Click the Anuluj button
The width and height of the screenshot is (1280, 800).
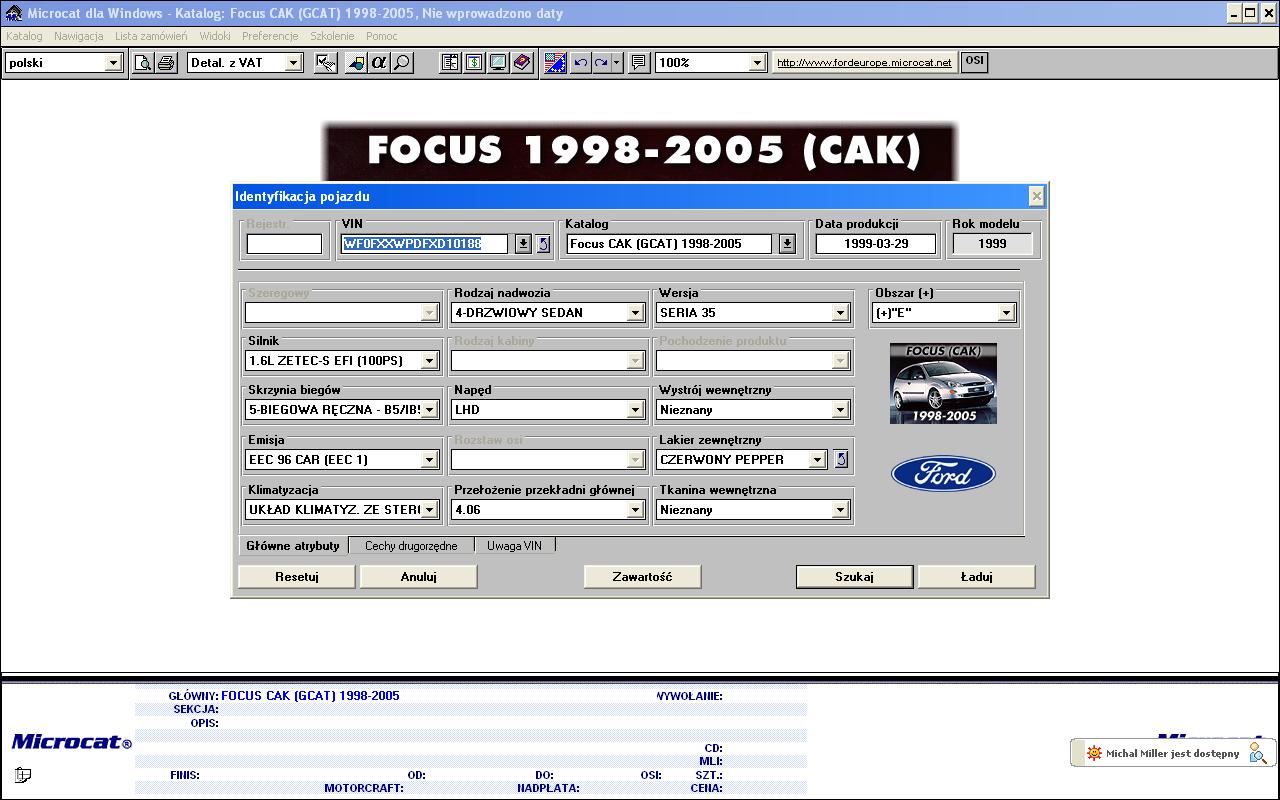419,577
